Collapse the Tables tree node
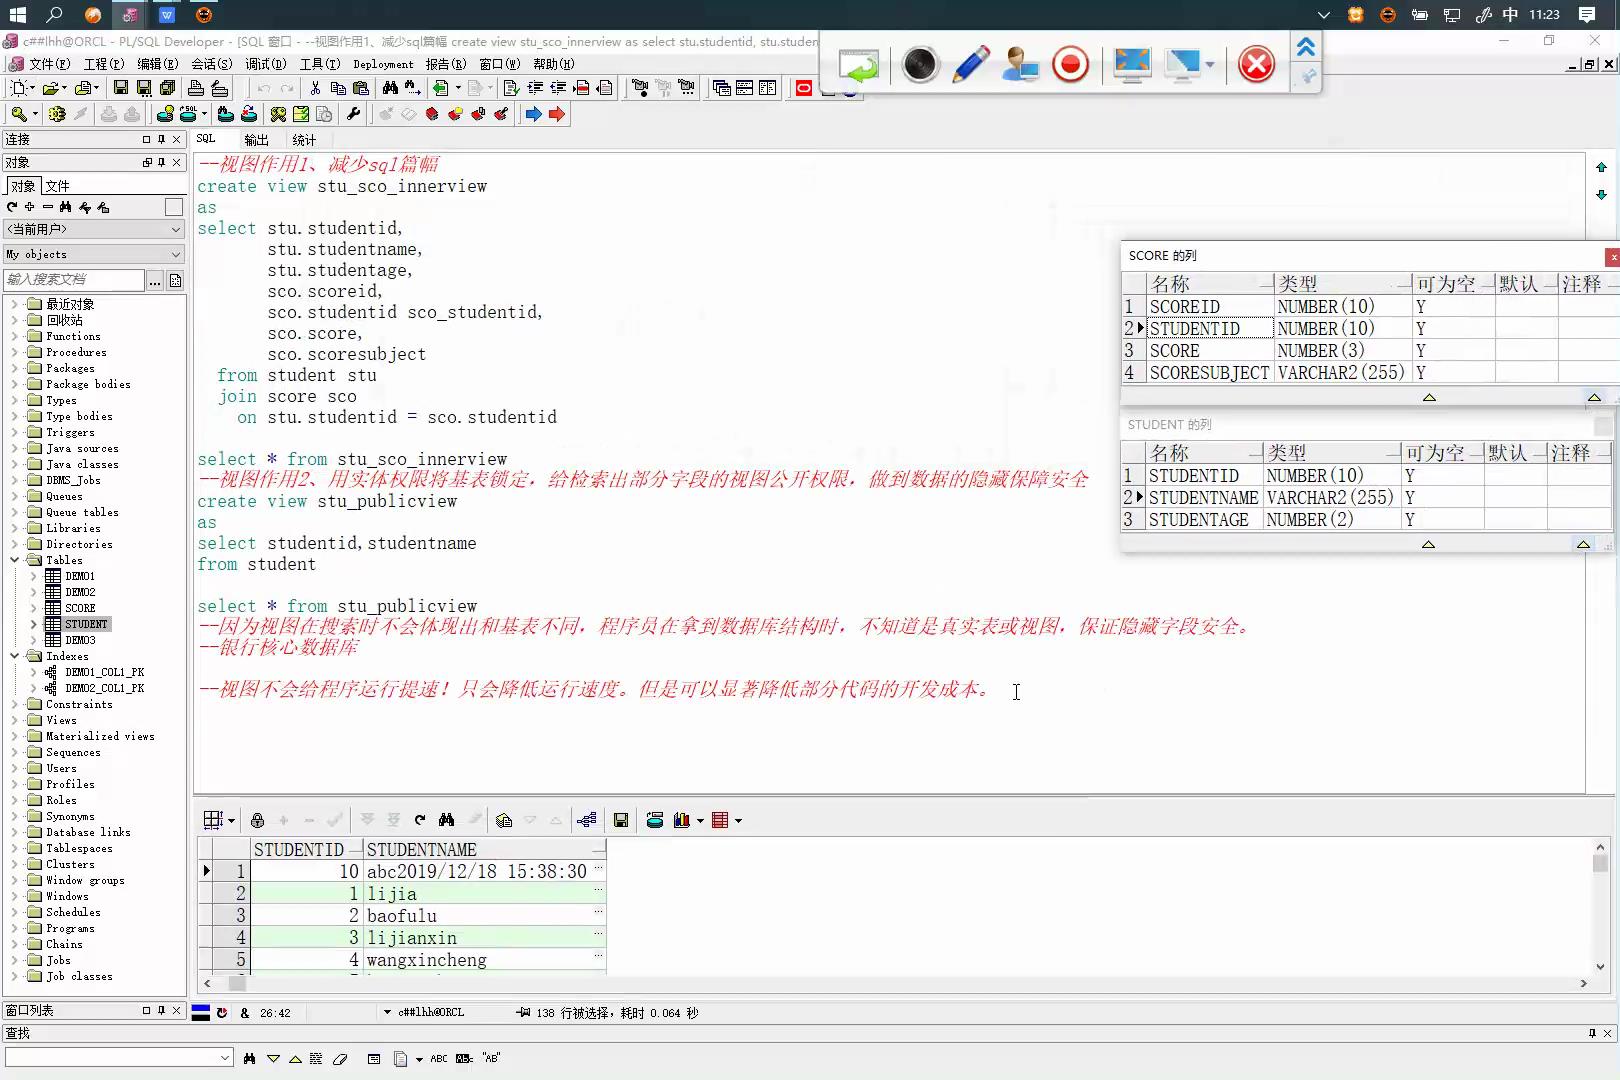The width and height of the screenshot is (1620, 1080). pos(15,560)
